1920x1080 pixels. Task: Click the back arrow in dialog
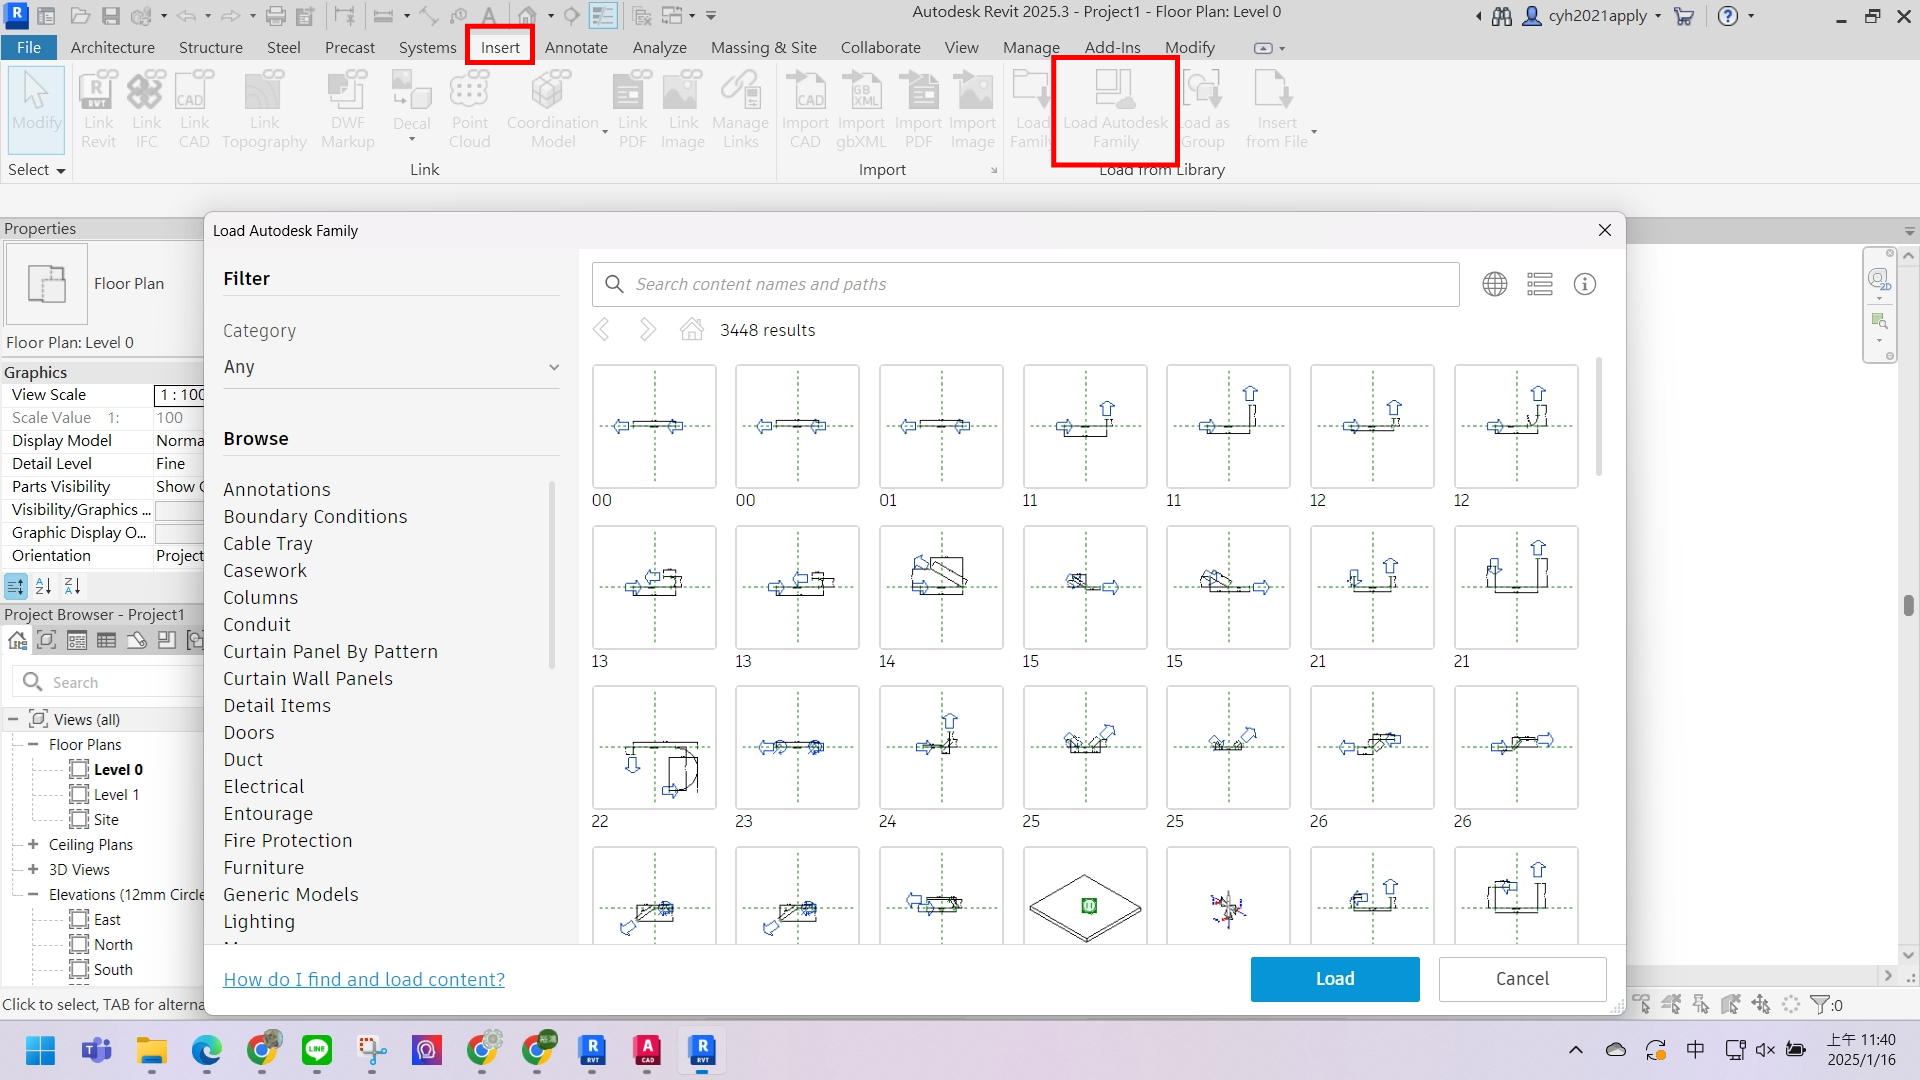point(601,329)
